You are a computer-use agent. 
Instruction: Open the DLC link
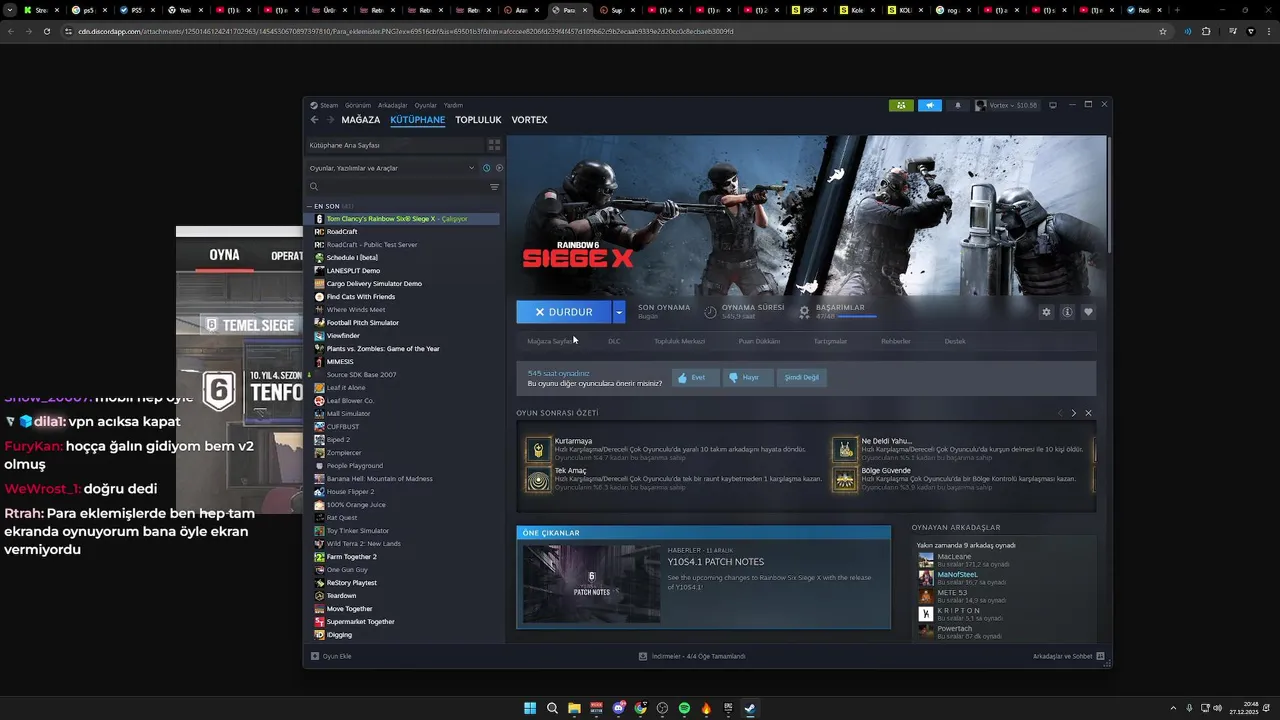614,341
